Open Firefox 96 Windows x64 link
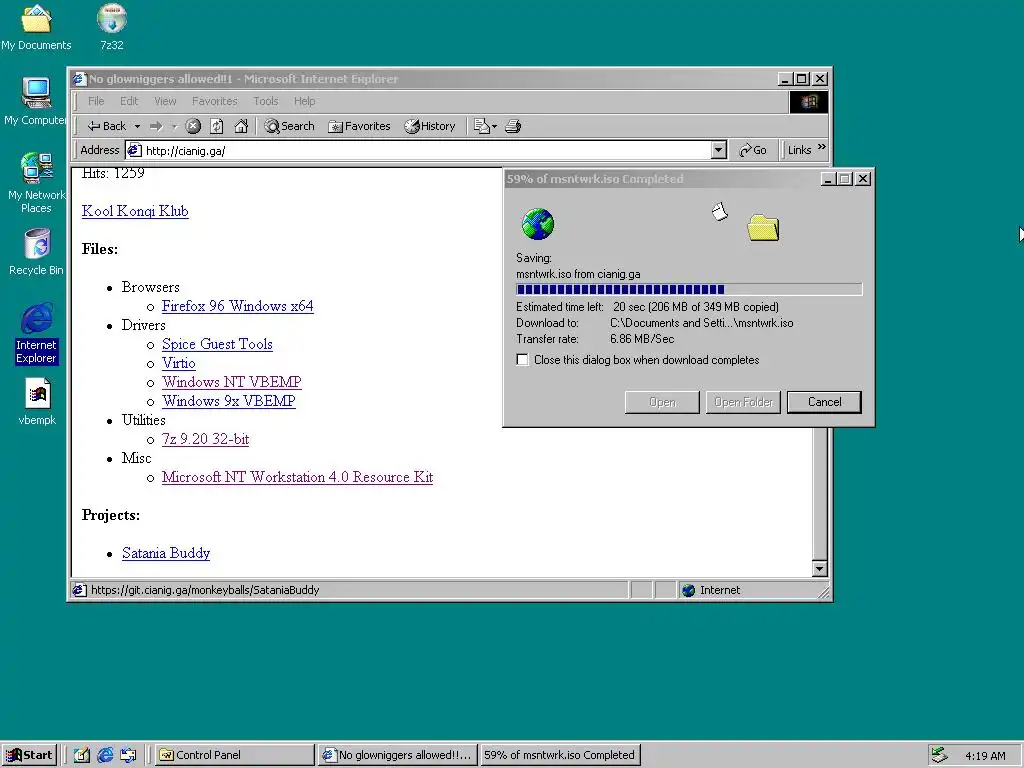 (238, 306)
